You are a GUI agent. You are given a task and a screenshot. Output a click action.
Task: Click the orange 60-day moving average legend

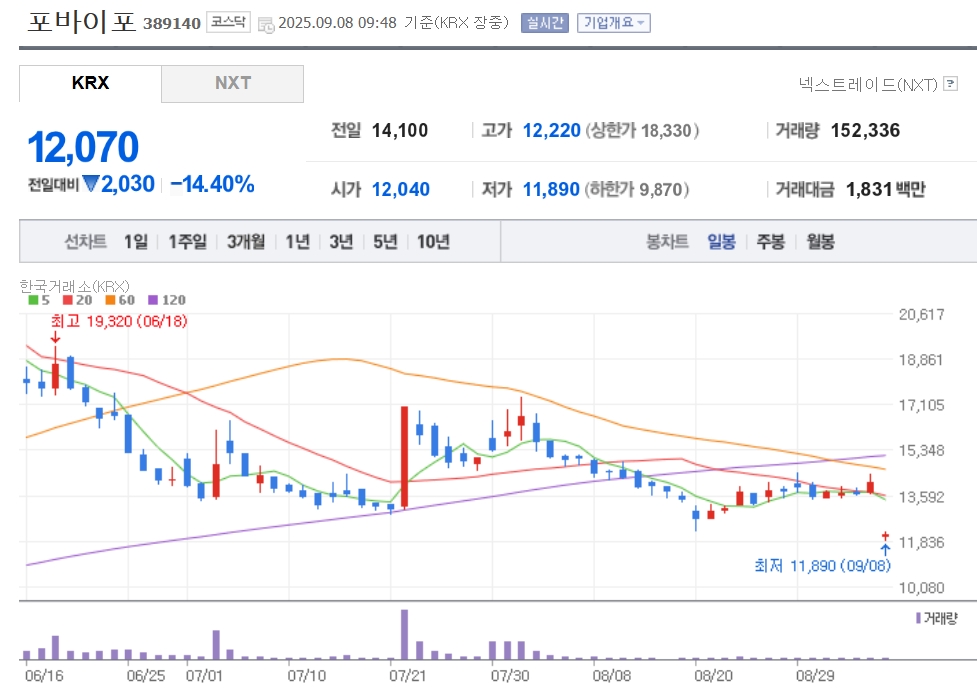[120, 300]
